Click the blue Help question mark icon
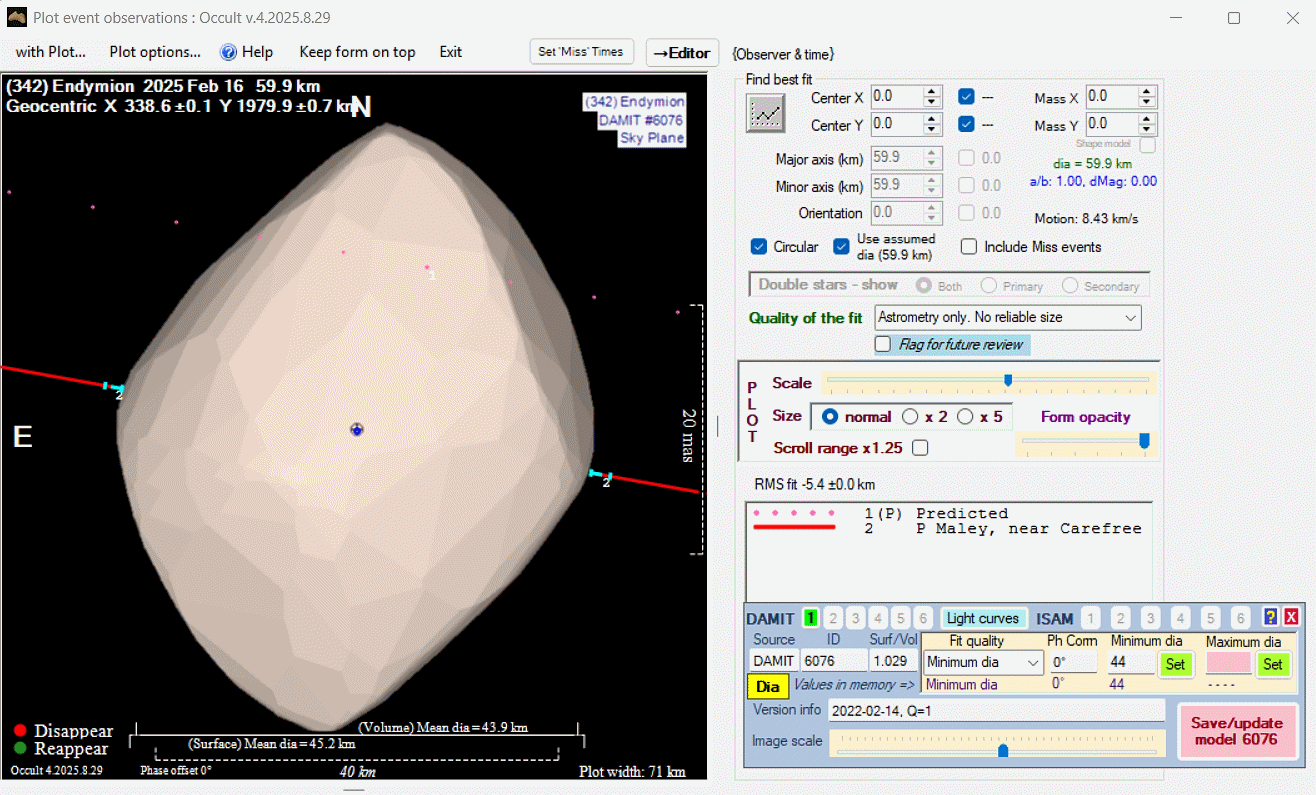1316x795 pixels. tap(228, 52)
